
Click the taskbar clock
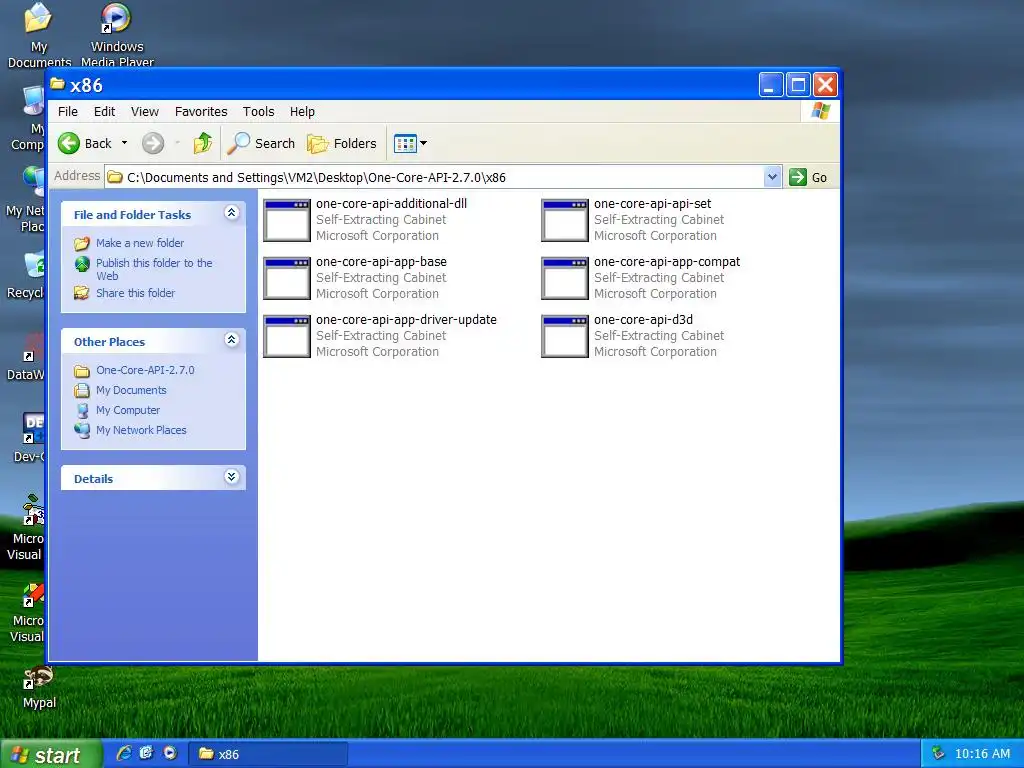coord(982,754)
